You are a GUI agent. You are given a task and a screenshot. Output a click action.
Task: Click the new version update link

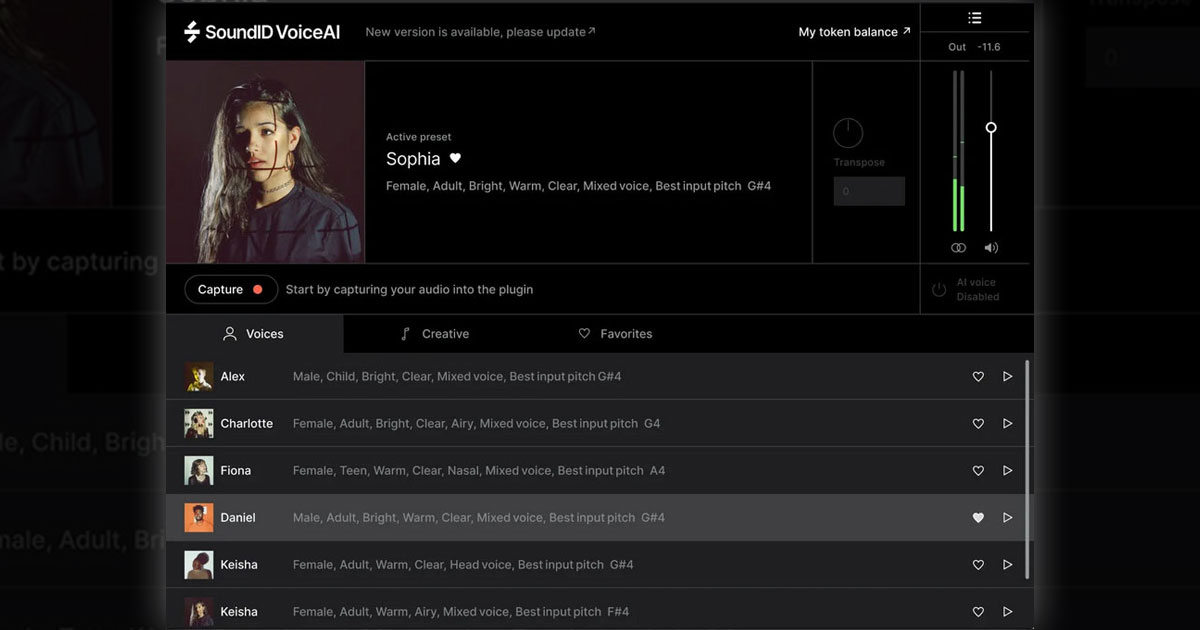[480, 32]
